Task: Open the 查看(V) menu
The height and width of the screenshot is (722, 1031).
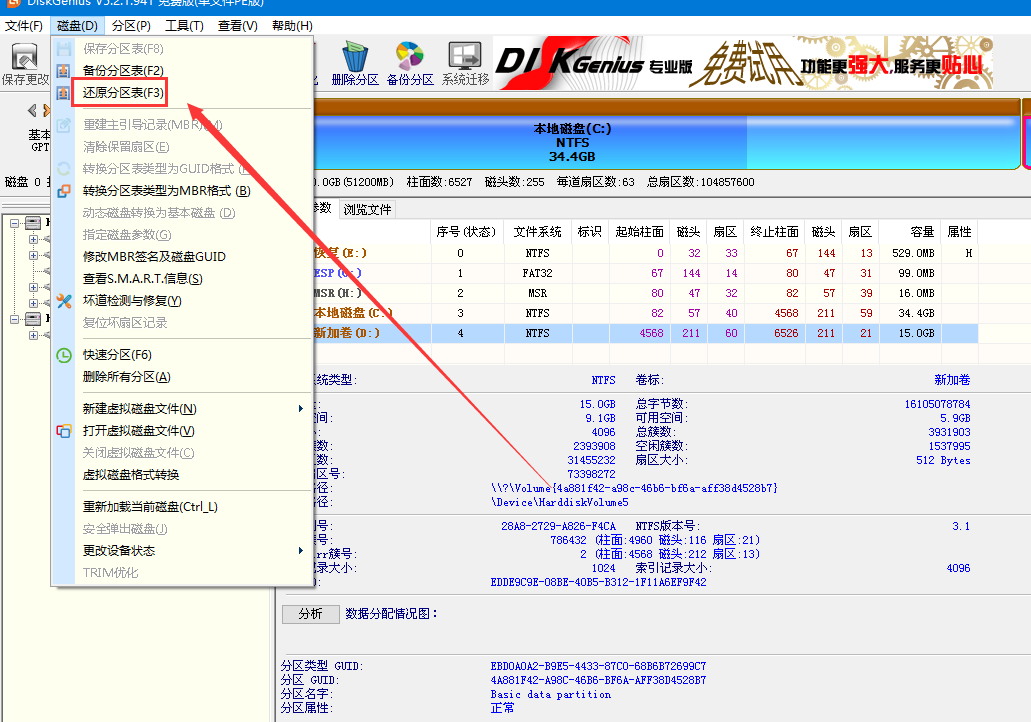Action: tap(237, 26)
